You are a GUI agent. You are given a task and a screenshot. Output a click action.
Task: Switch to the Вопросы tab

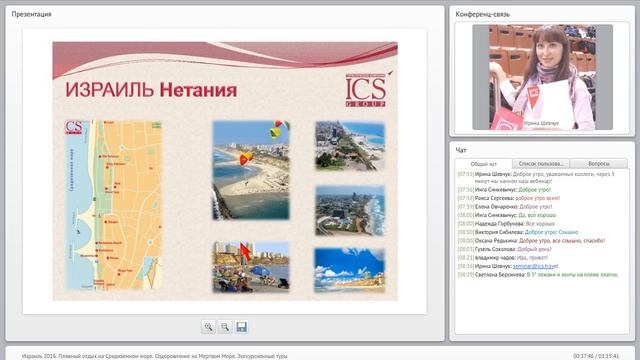click(599, 163)
